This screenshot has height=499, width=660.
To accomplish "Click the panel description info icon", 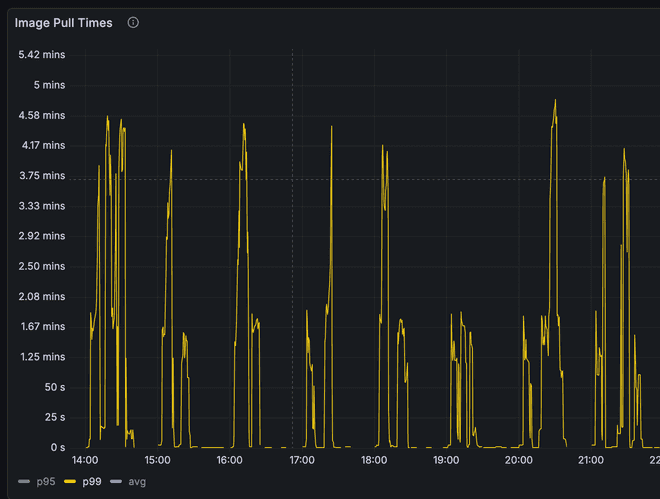I will click(x=133, y=22).
